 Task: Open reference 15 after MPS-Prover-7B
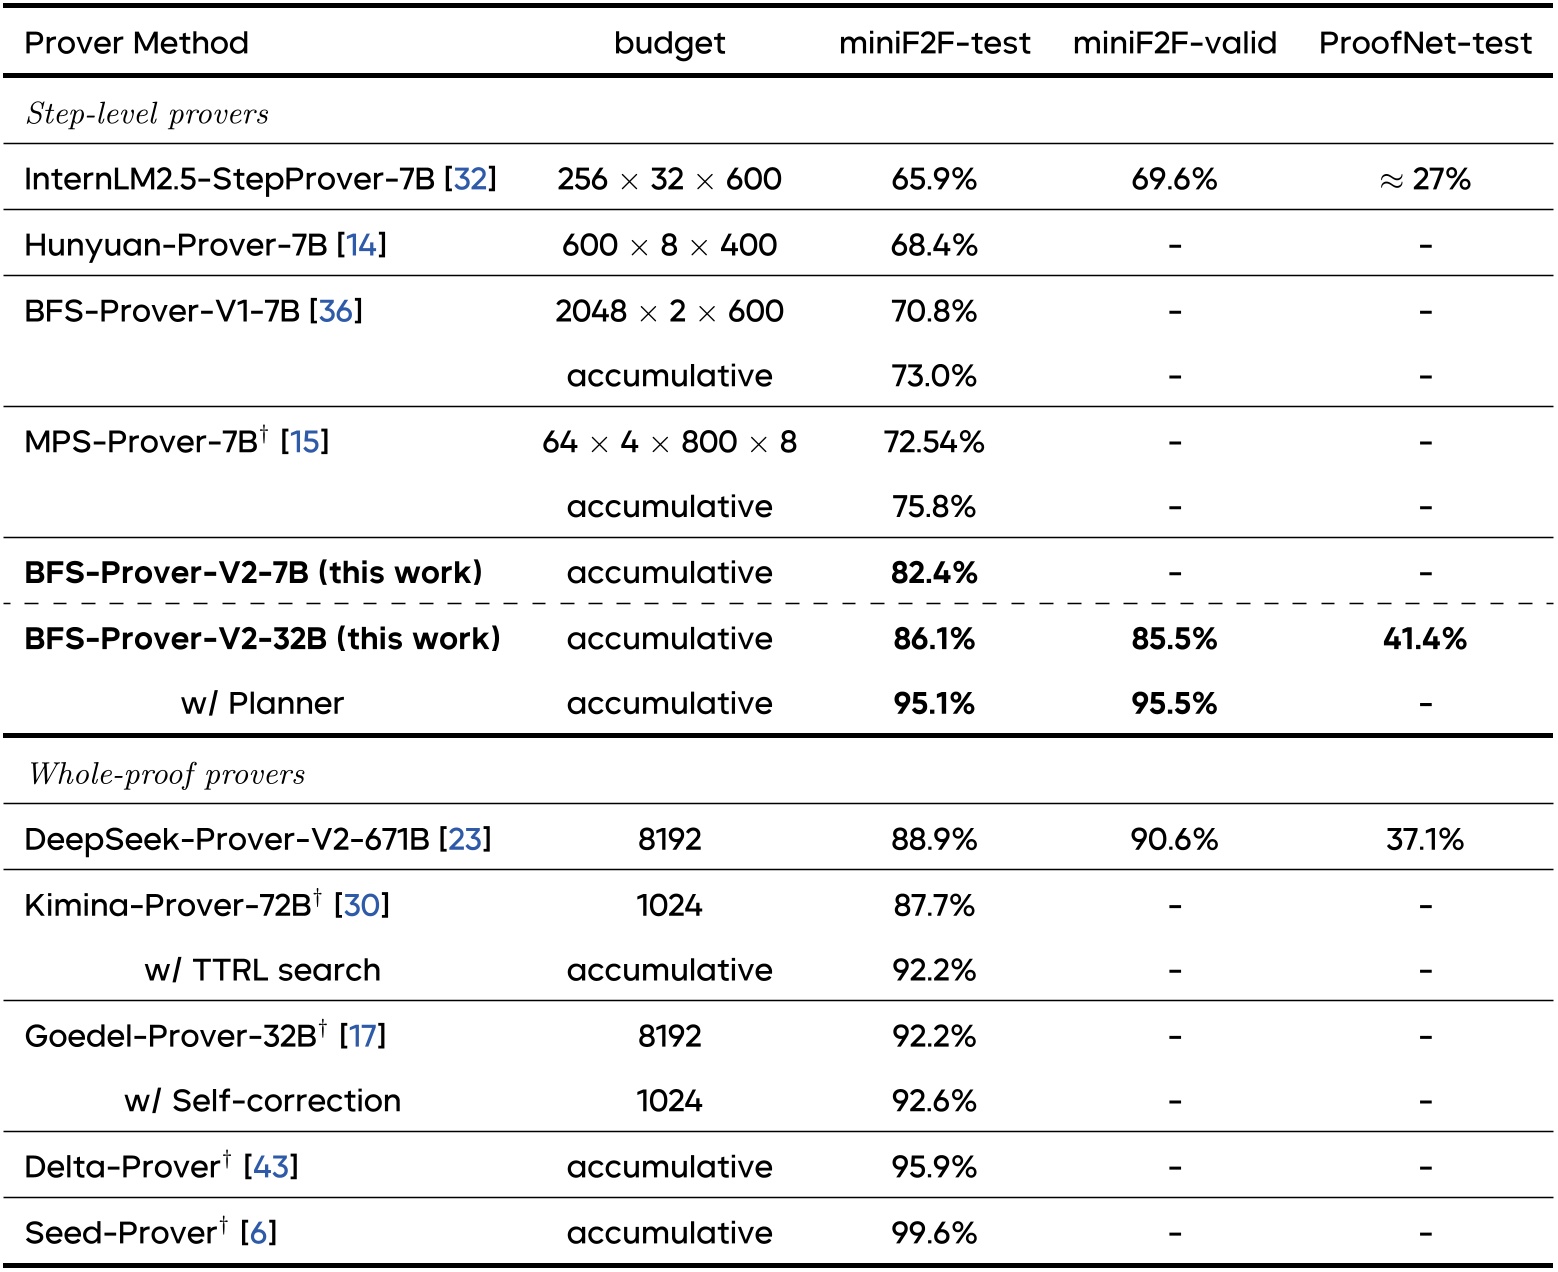point(305,442)
